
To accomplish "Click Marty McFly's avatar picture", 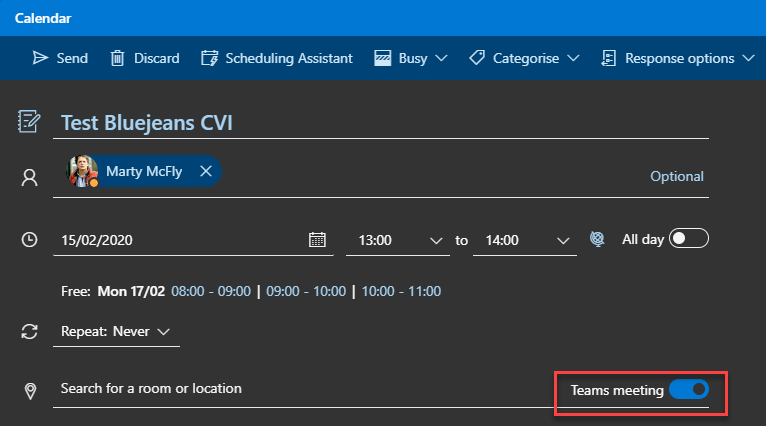I will point(83,172).
